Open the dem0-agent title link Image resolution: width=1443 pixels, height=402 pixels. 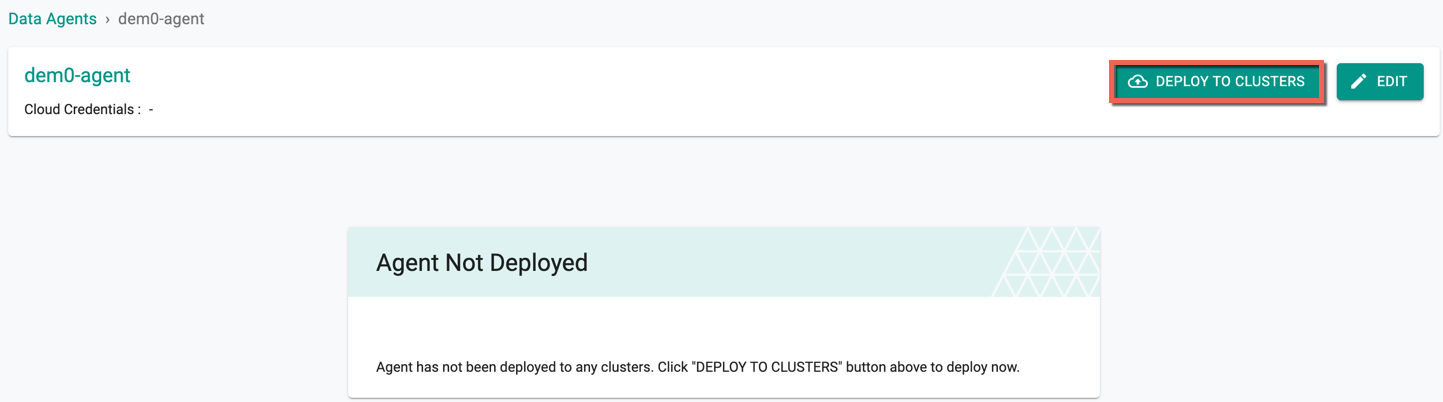pos(77,75)
